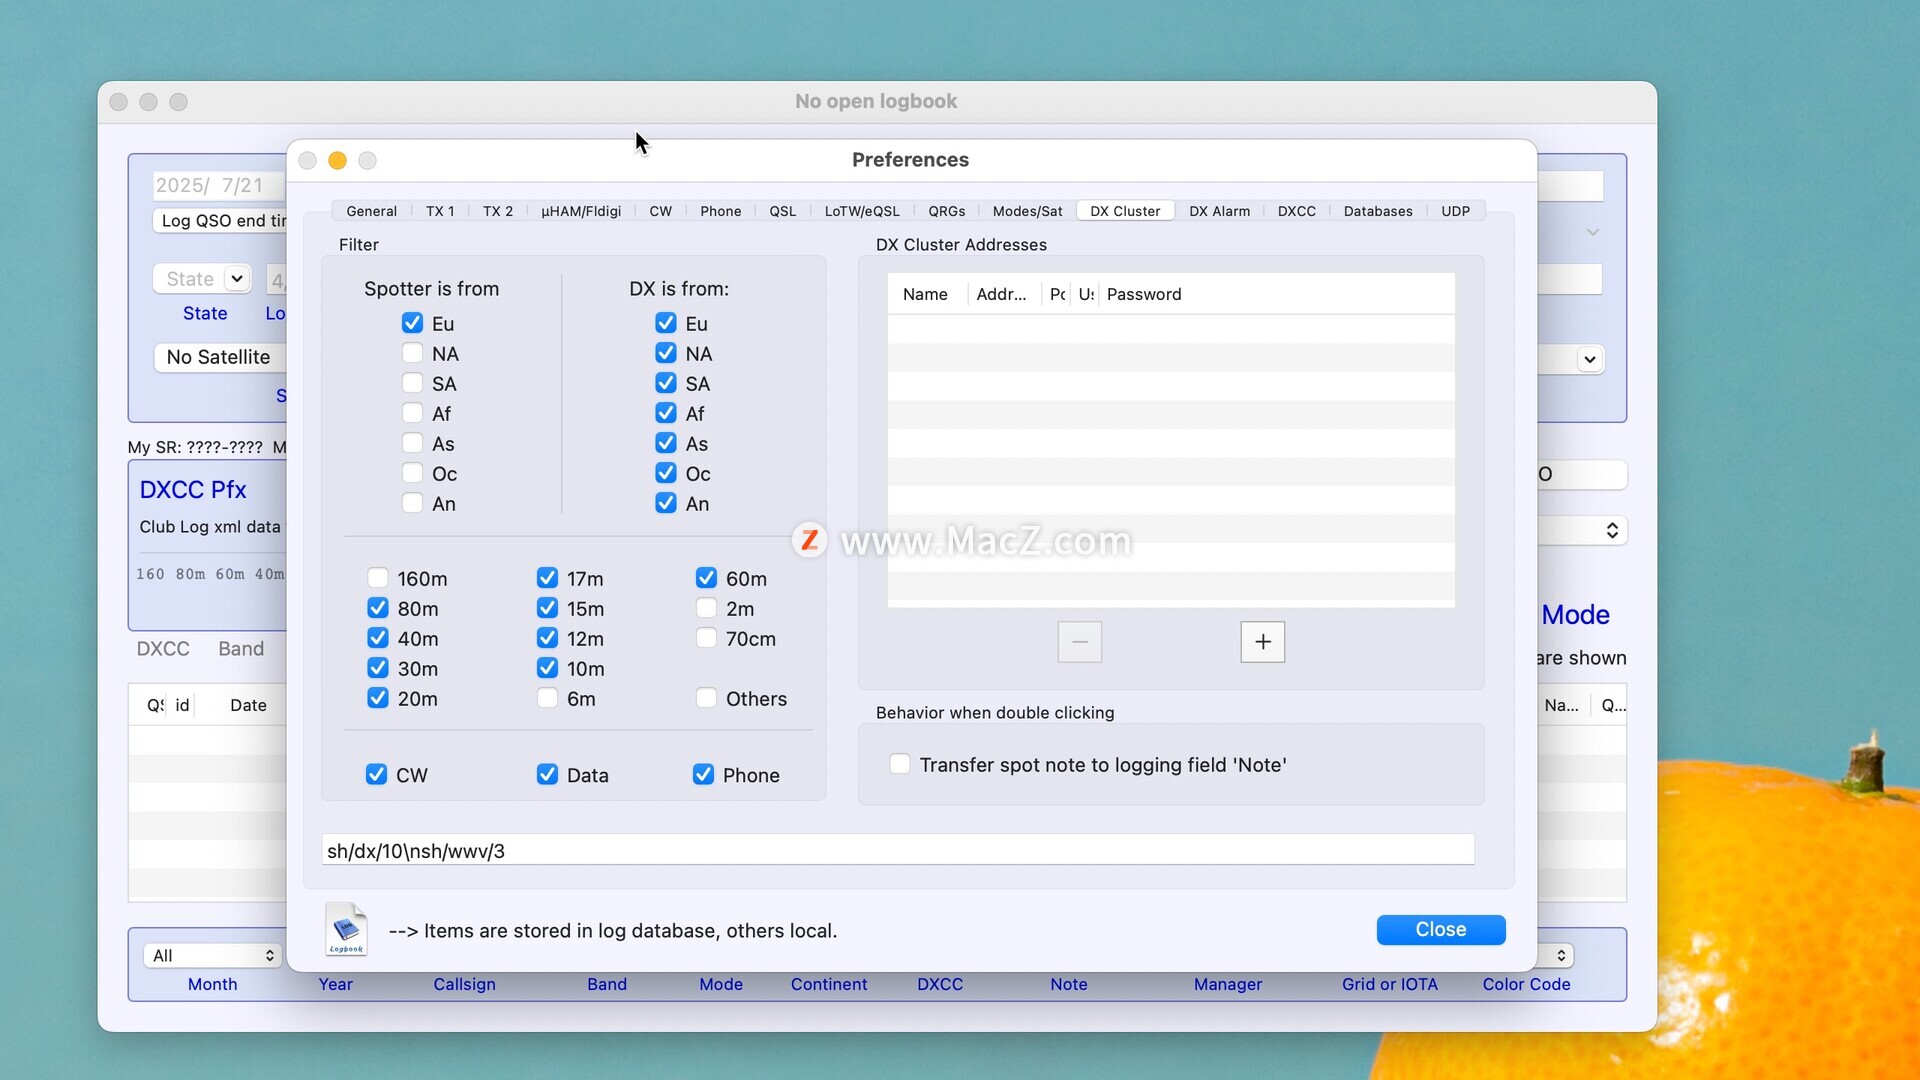Open the Phone preferences tab
This screenshot has width=1920, height=1080.
(x=720, y=211)
